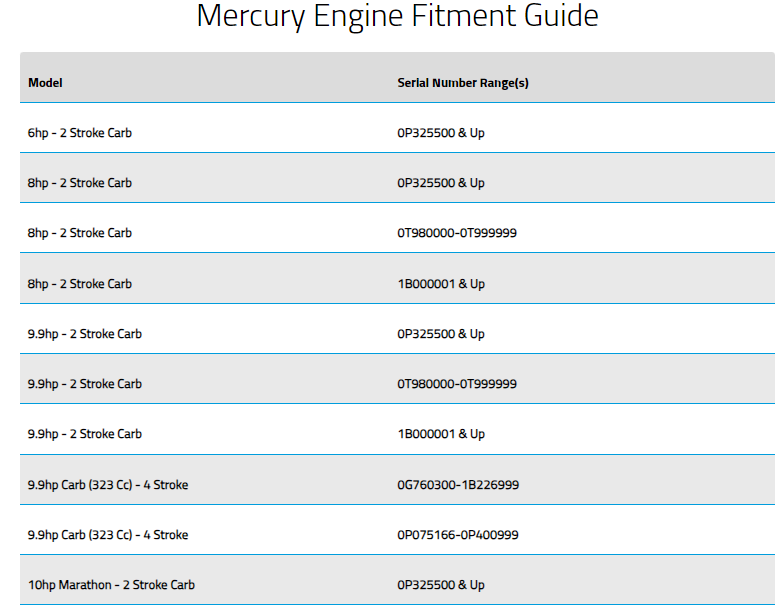Select the 8hp model with serial 0T980000-0T999999
Image resolution: width=782 pixels, height=609 pixels.
pyautogui.click(x=80, y=233)
